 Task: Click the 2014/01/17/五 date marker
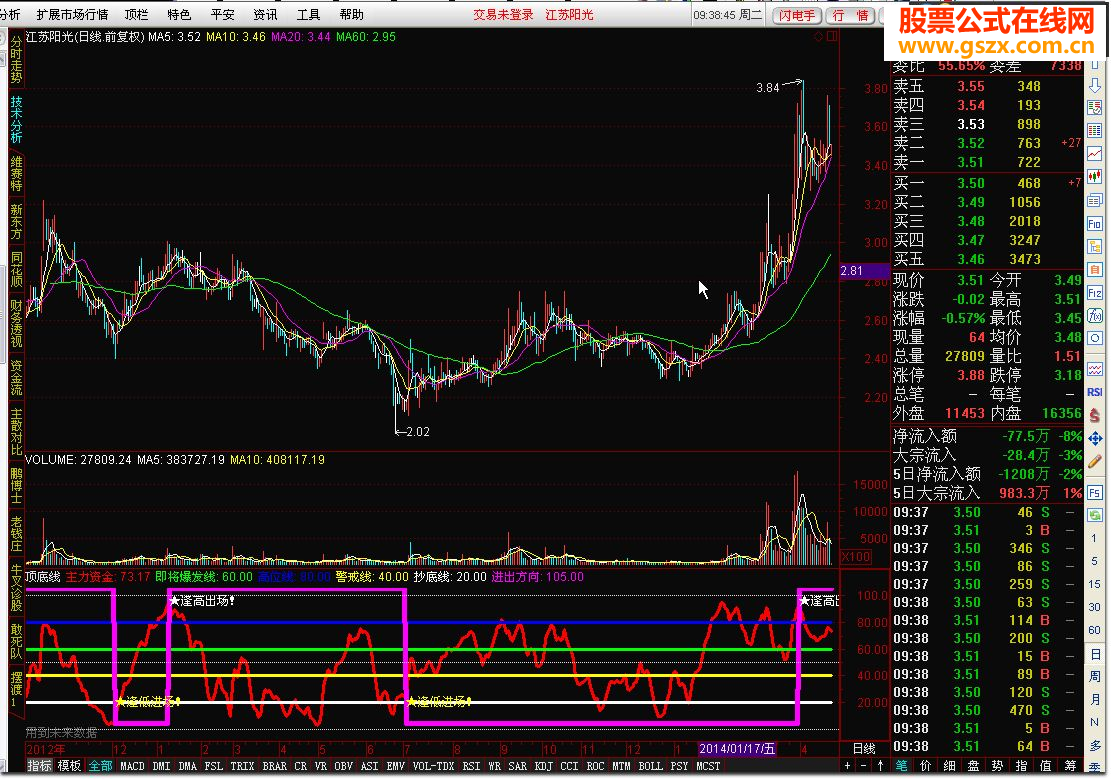click(737, 749)
